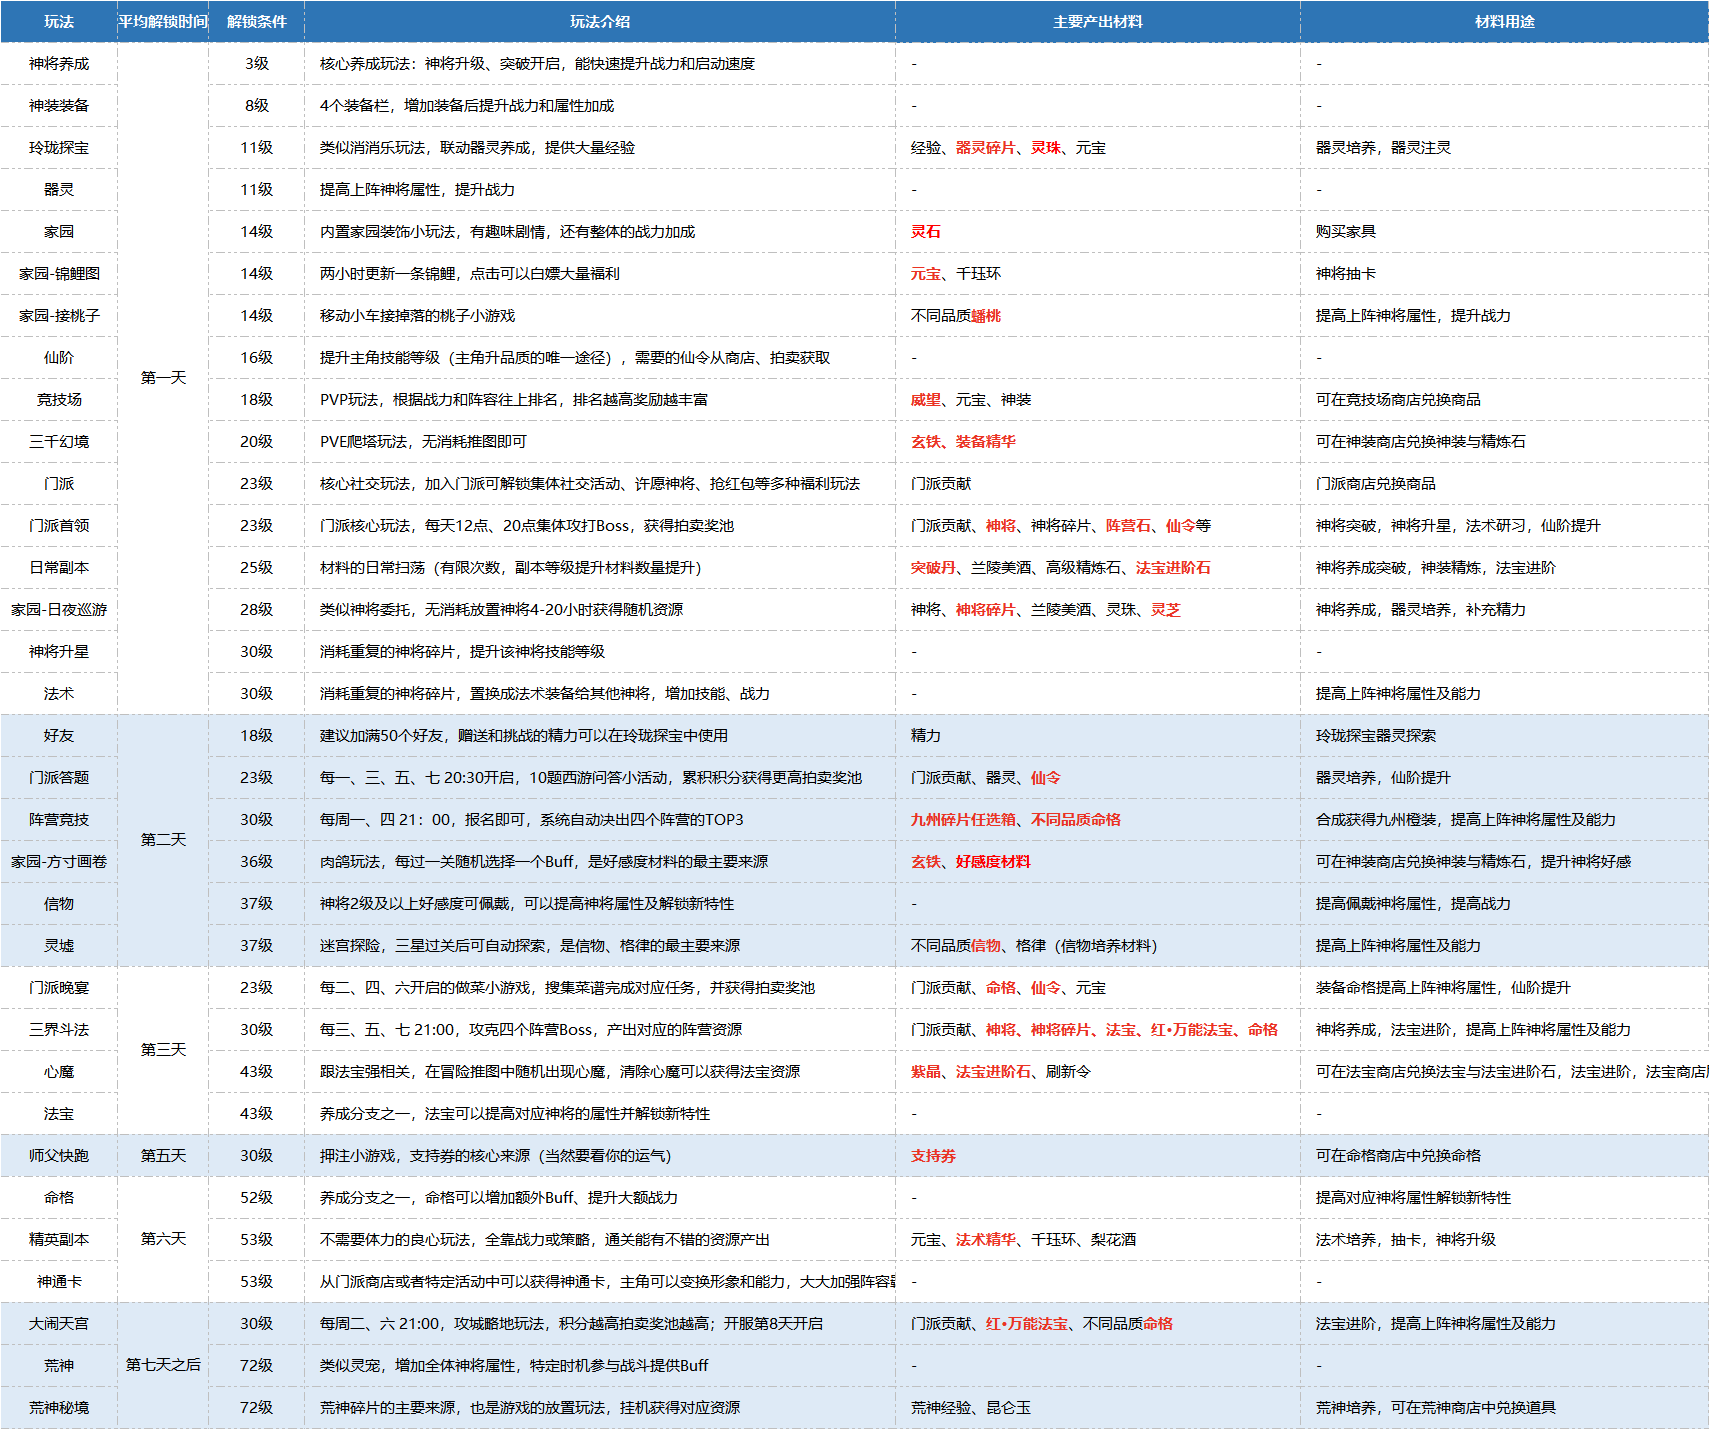
Task: Select the 材料用途 header cell
Action: click(x=1505, y=21)
